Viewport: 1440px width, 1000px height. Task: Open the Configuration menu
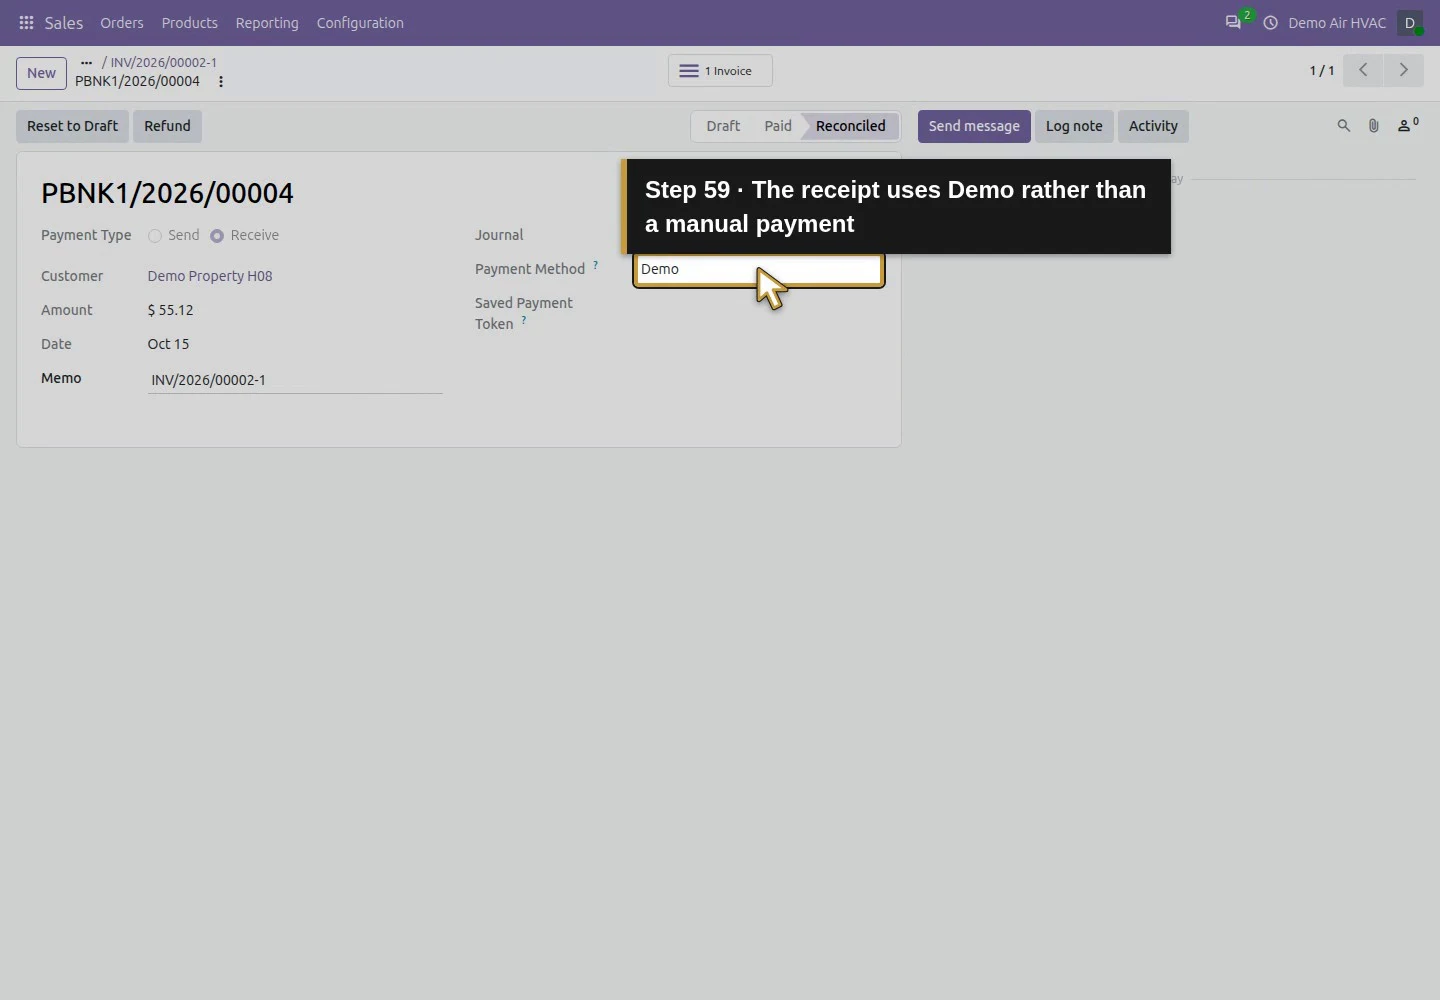pyautogui.click(x=360, y=23)
